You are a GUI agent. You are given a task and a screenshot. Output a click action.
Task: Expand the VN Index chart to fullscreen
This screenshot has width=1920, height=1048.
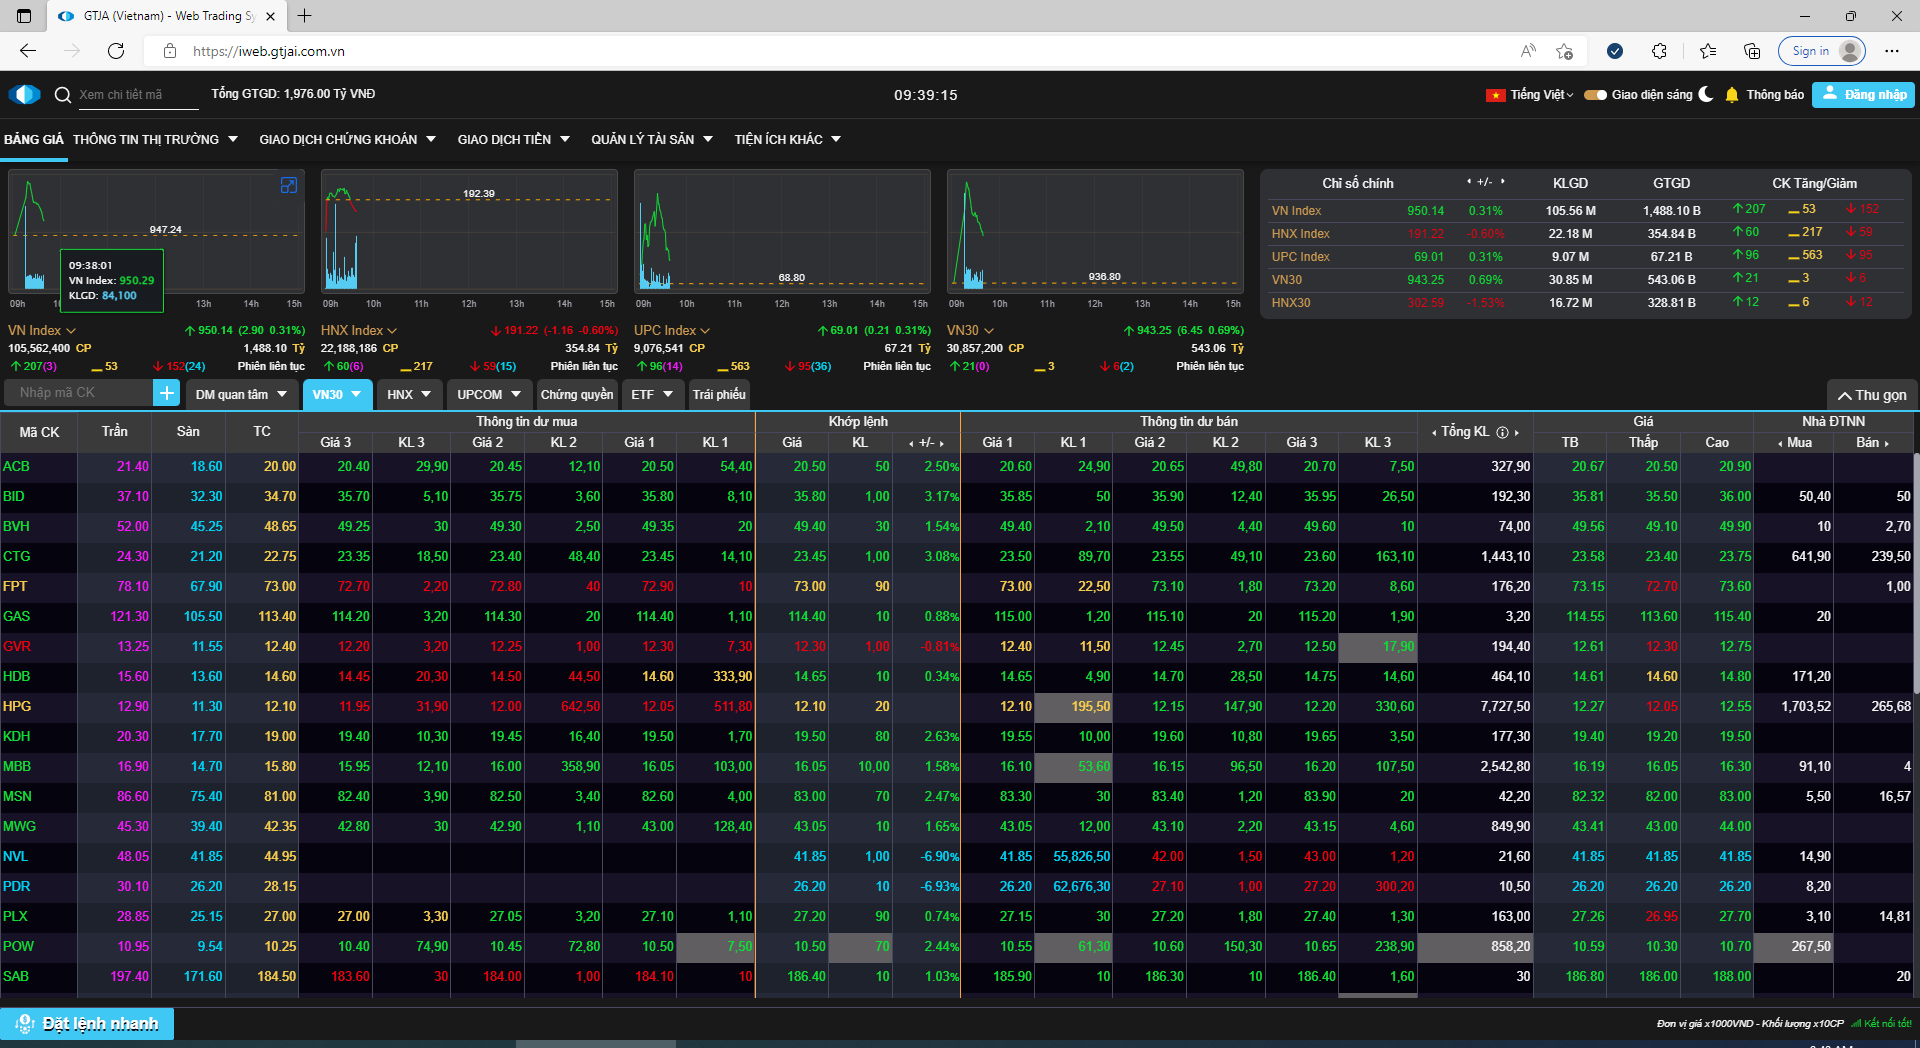point(288,185)
